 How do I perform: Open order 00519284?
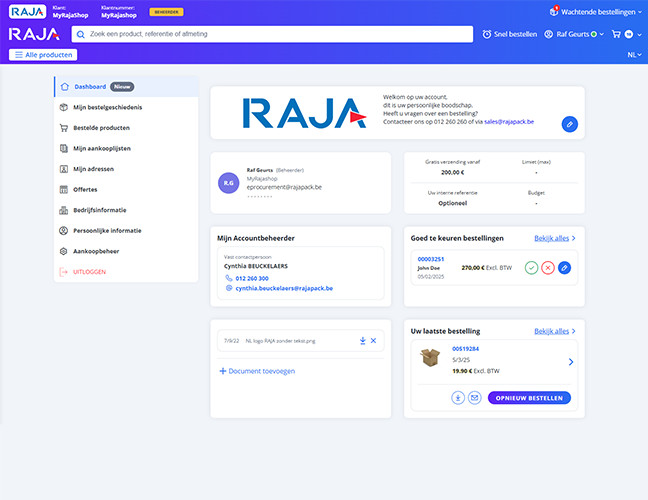coord(465,349)
